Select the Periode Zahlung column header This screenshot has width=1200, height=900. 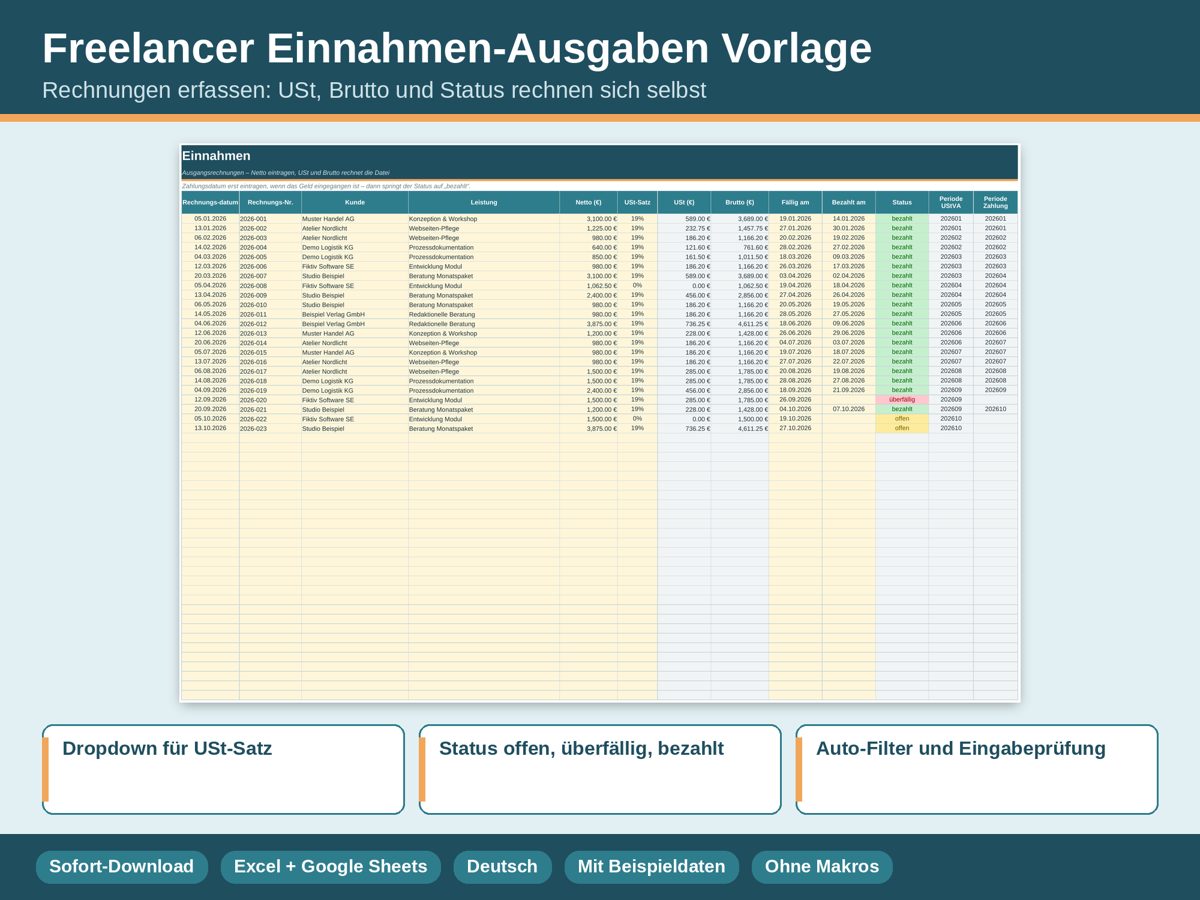click(x=996, y=202)
